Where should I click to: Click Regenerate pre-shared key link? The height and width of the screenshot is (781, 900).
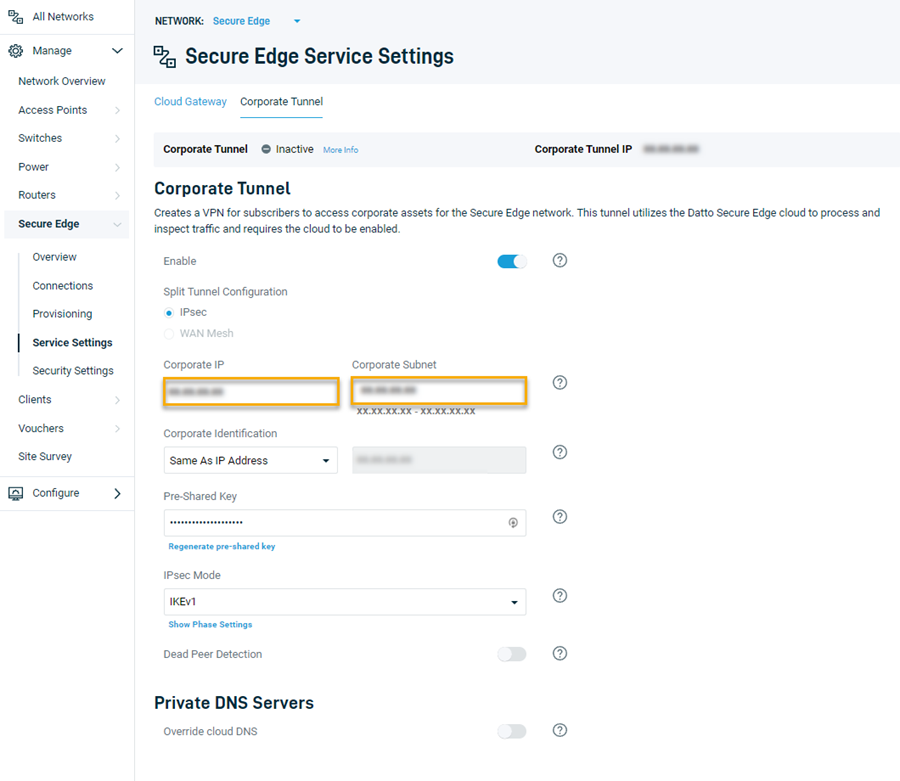pos(222,546)
